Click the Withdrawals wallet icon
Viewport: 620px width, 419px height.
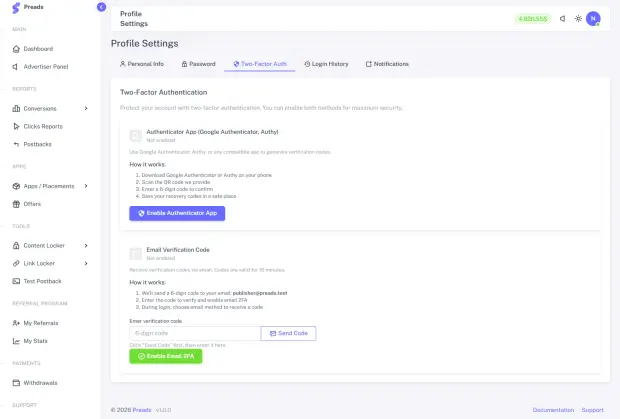click(16, 383)
